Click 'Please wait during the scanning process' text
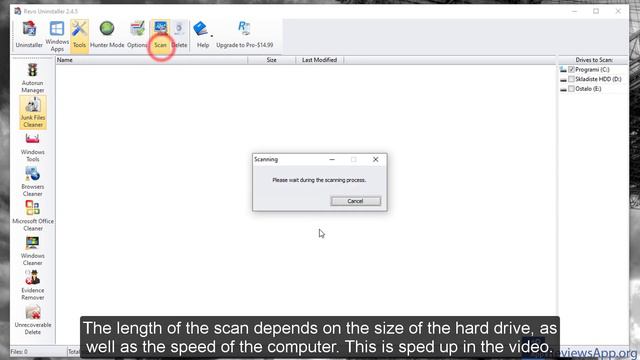Image resolution: width=640 pixels, height=360 pixels. [x=319, y=180]
